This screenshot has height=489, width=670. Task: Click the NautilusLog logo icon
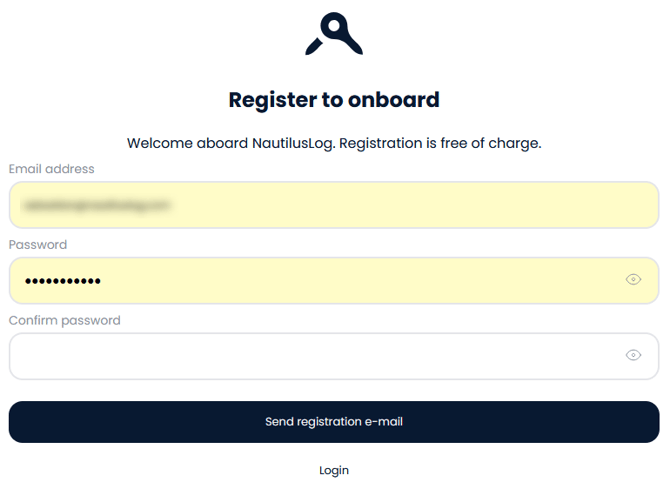click(334, 33)
